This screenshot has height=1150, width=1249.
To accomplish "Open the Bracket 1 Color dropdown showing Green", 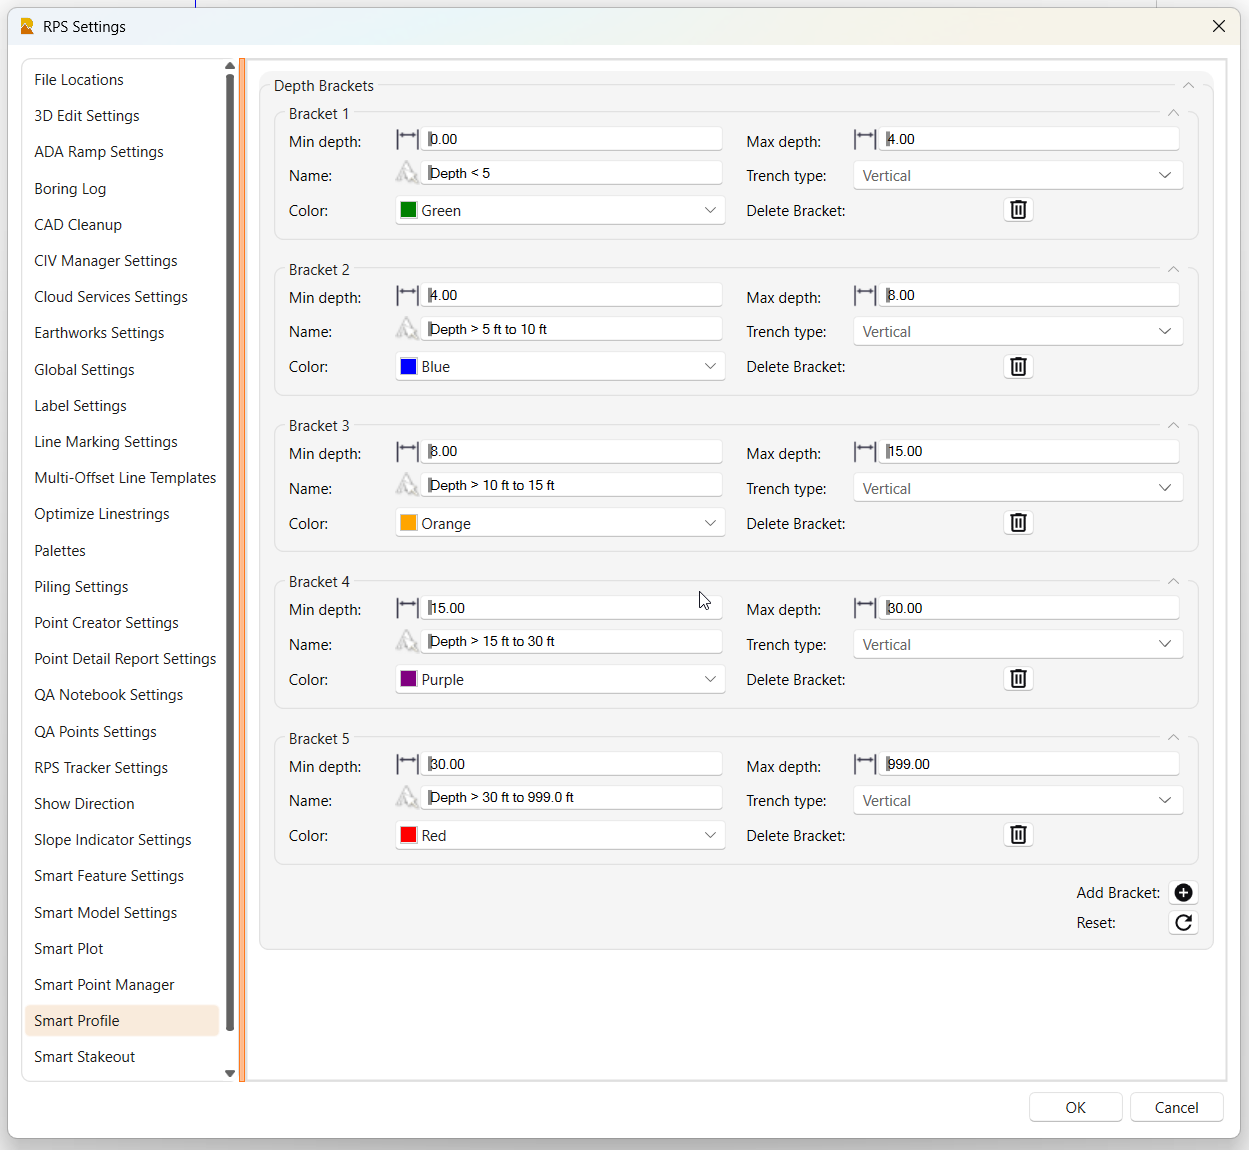I will coord(560,211).
